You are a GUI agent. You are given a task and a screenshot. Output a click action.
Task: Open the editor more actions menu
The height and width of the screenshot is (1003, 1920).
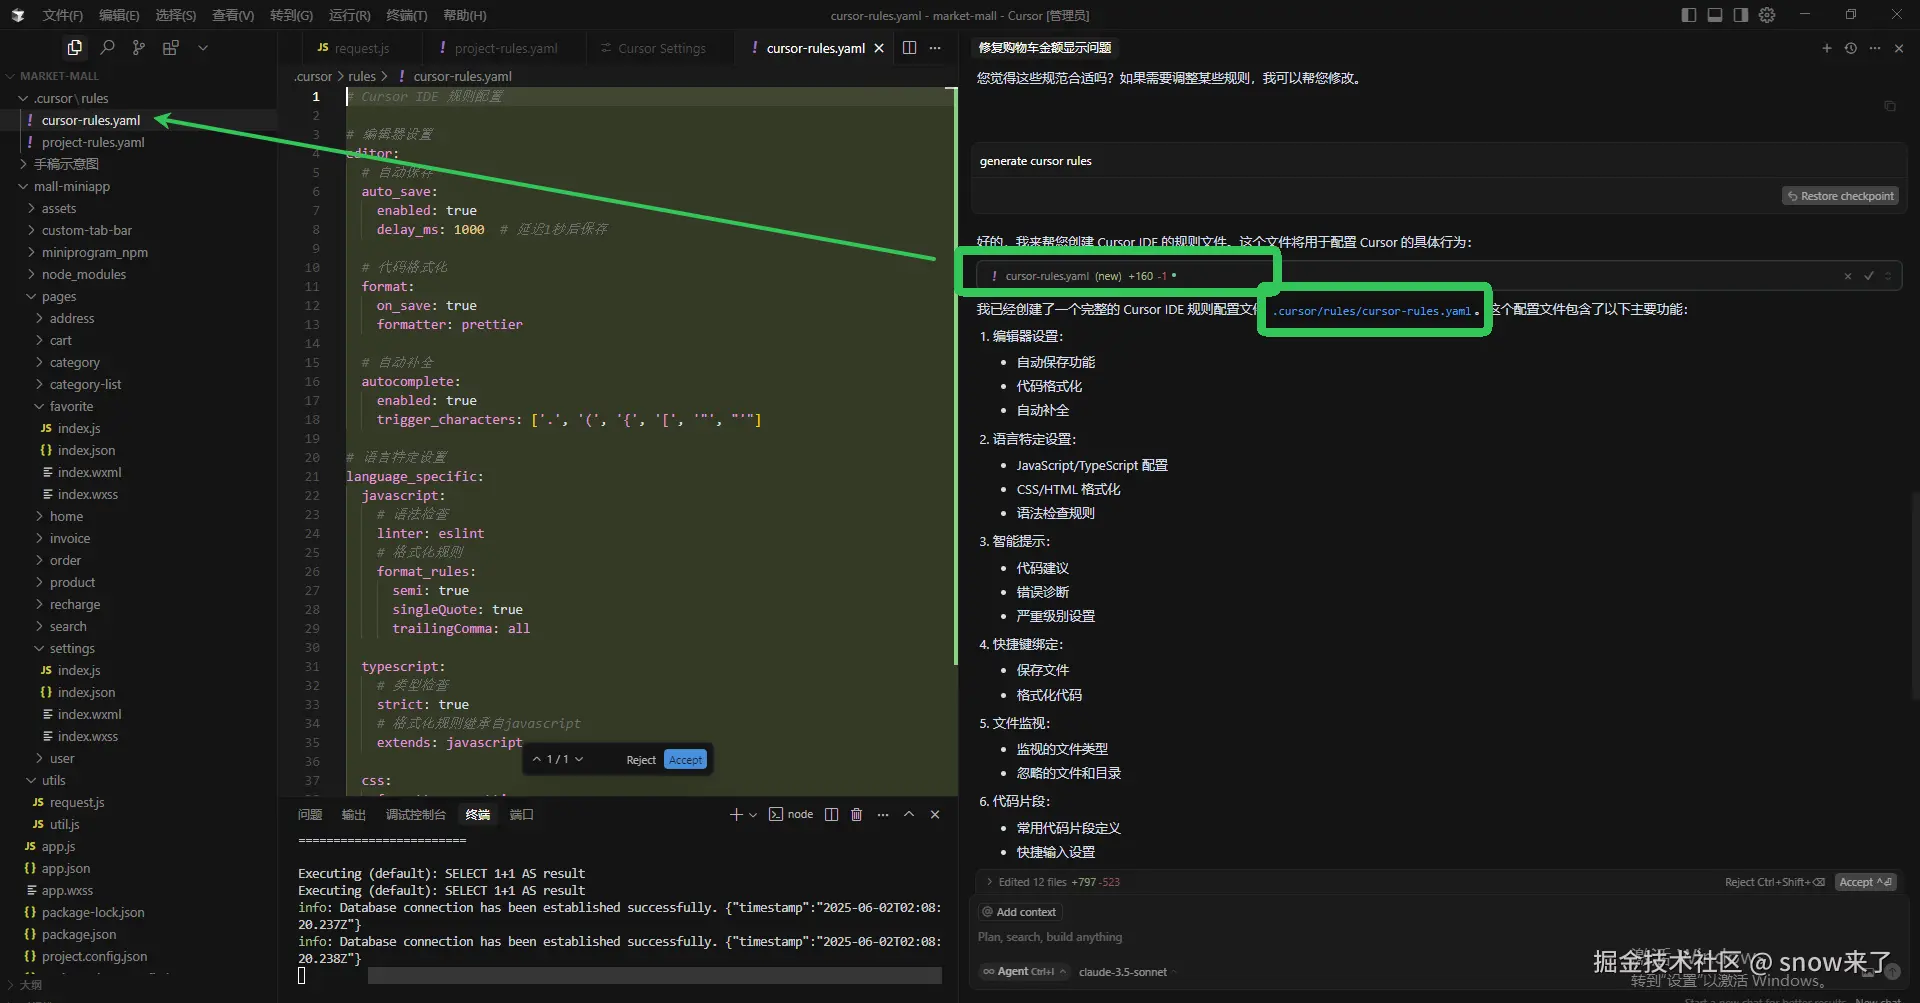[935, 48]
